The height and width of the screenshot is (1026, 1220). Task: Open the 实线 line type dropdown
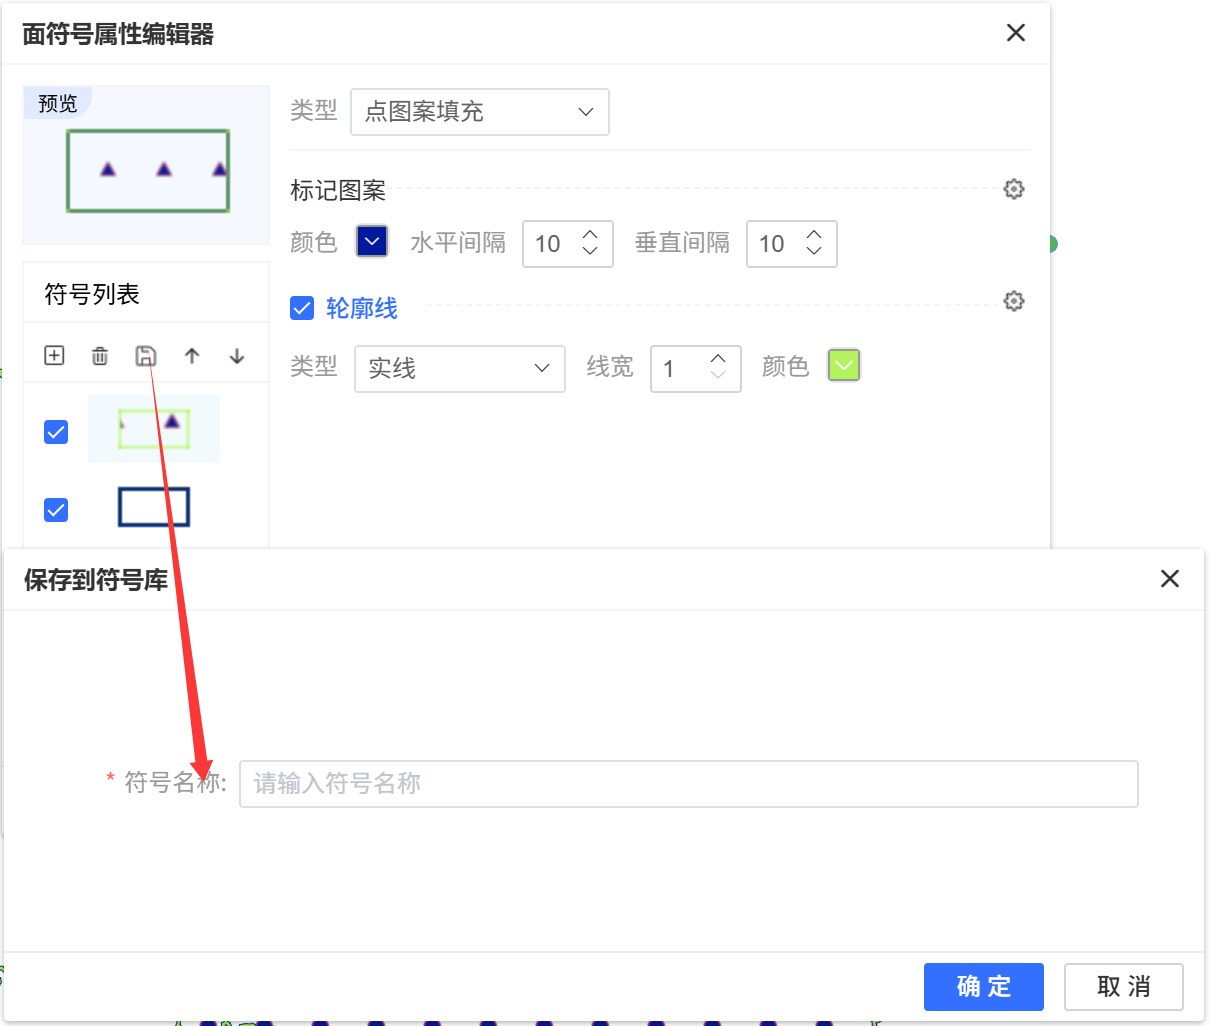(x=459, y=369)
